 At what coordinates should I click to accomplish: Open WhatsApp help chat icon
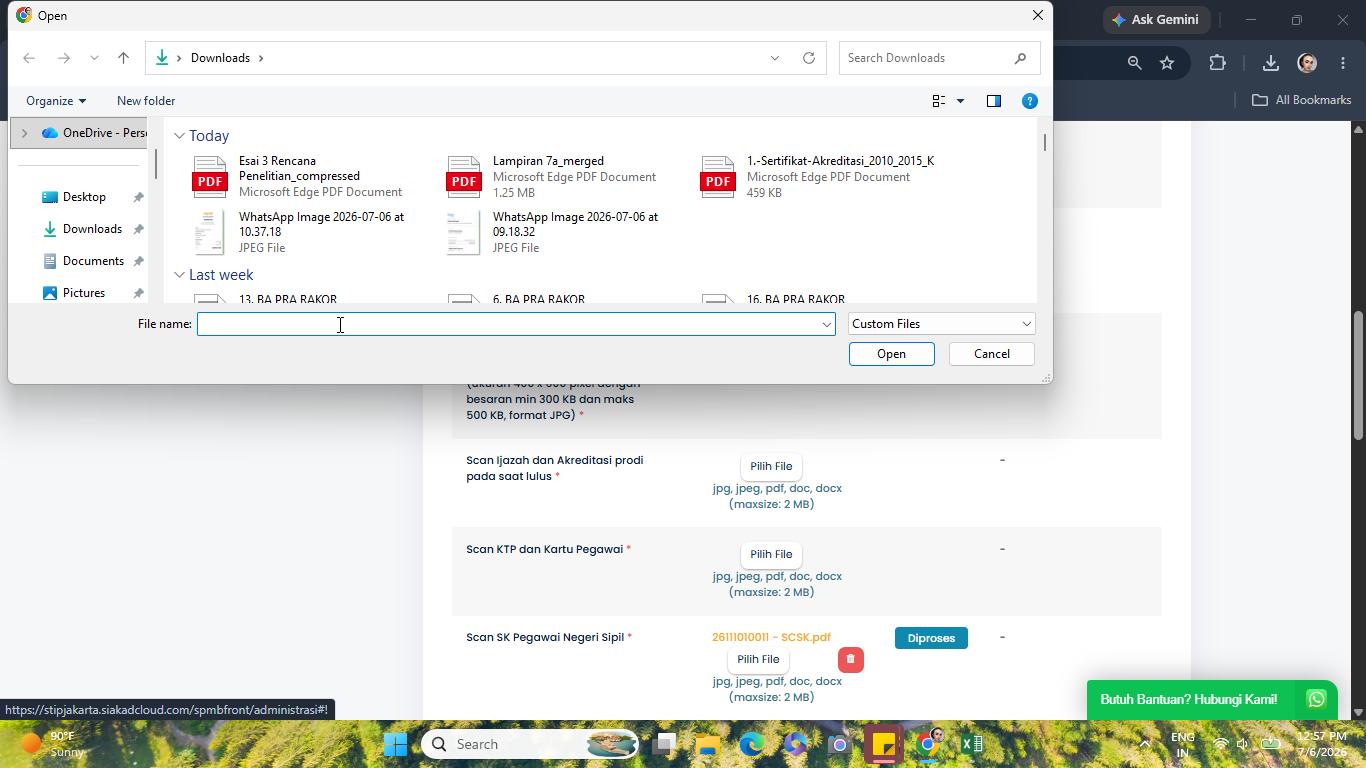coord(1316,699)
